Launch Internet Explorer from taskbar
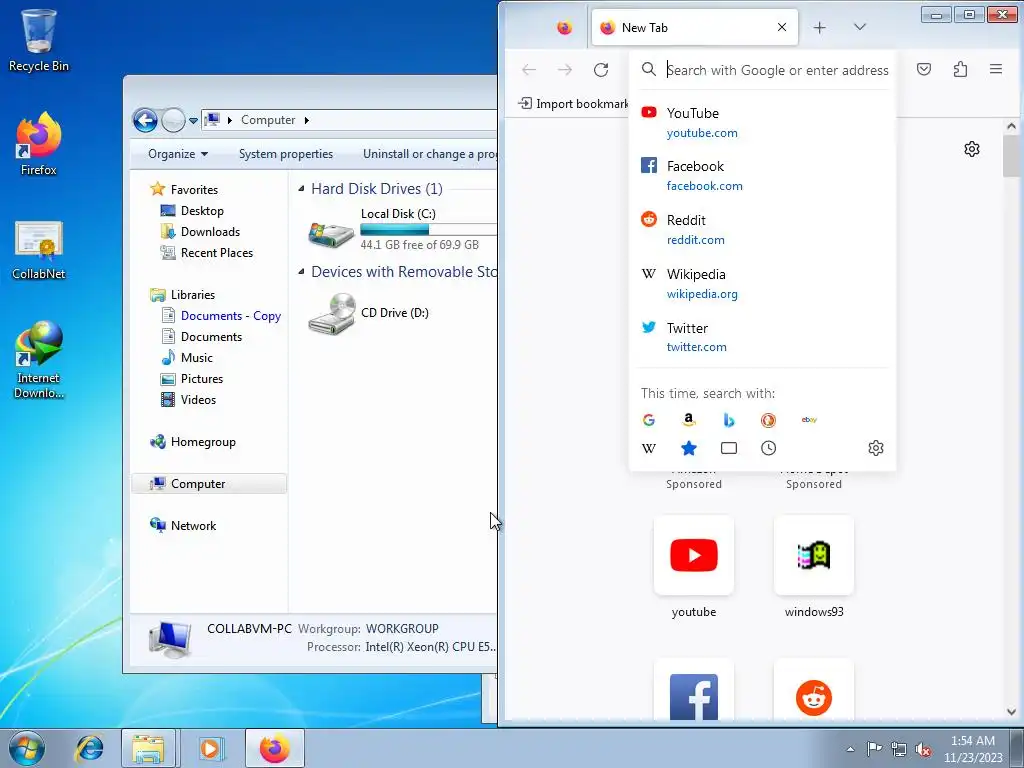The image size is (1024, 768). coord(89,748)
